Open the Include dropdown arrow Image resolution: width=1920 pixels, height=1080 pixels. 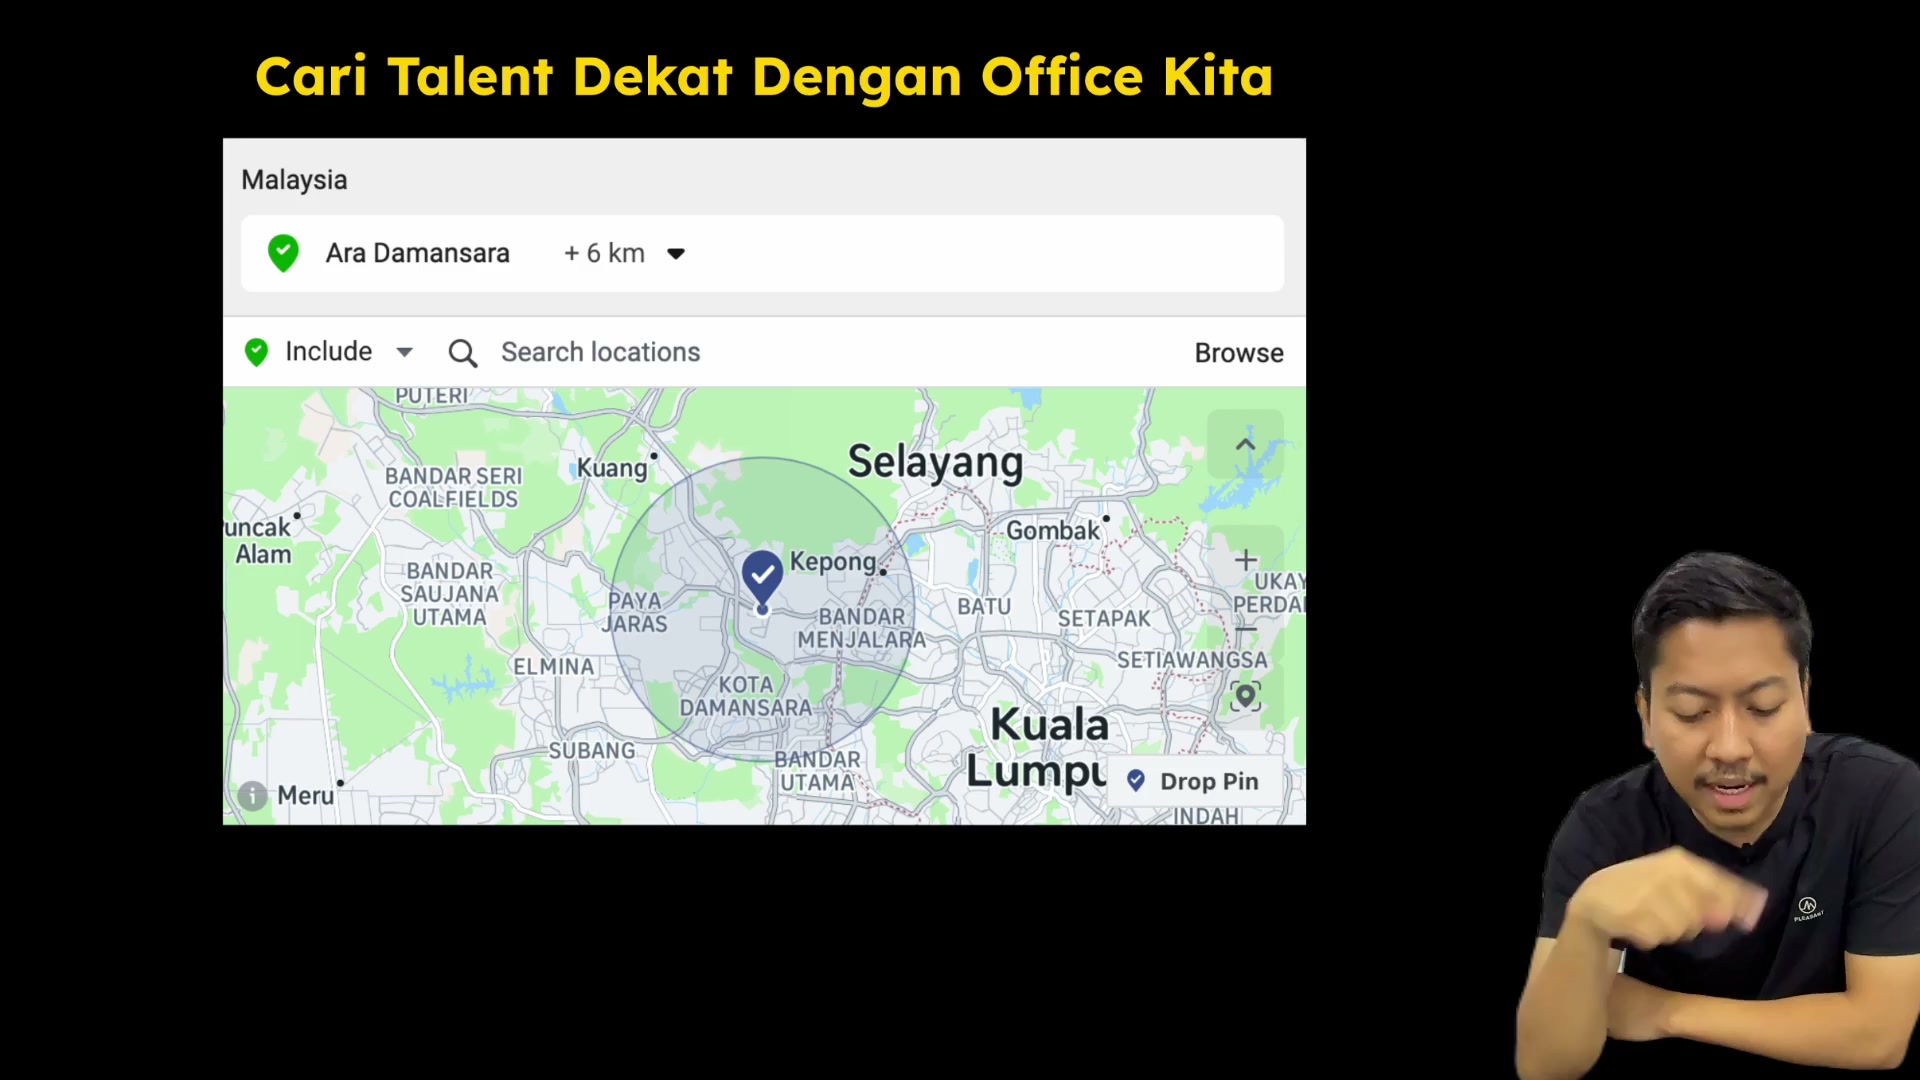tap(404, 352)
